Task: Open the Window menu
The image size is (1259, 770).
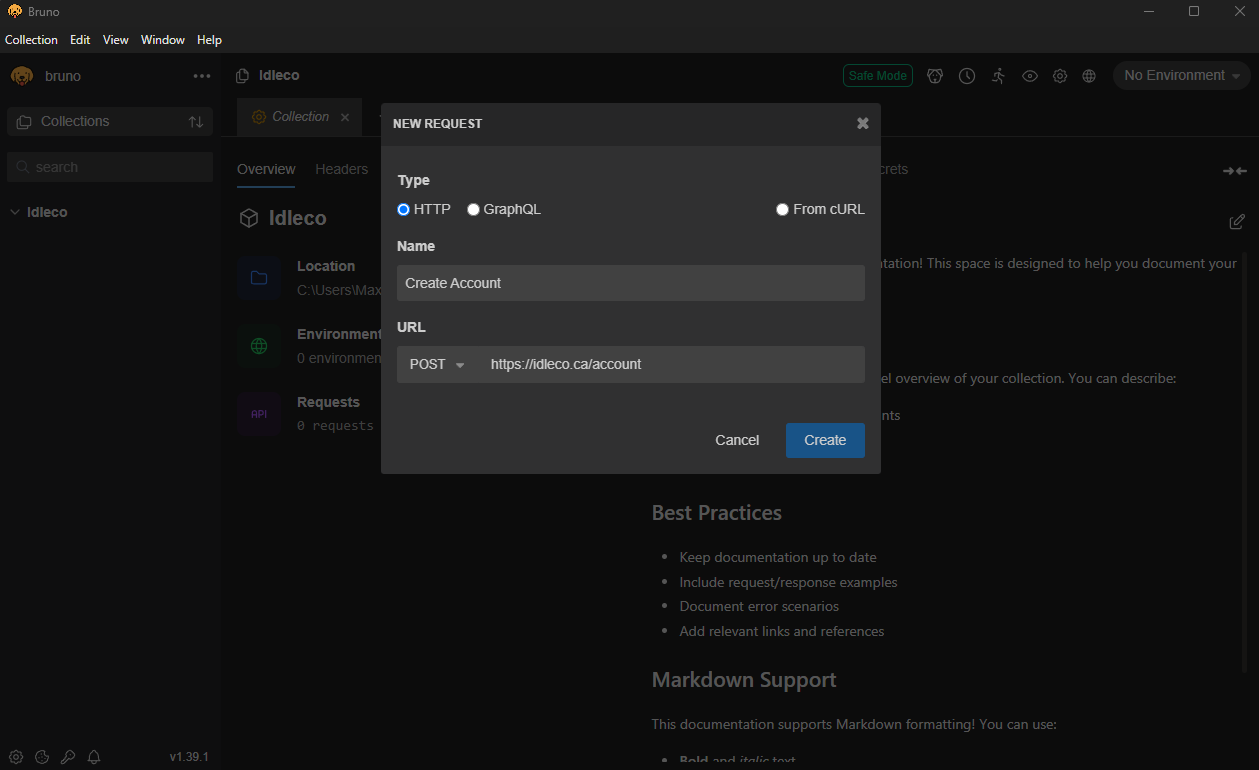Action: click(162, 40)
